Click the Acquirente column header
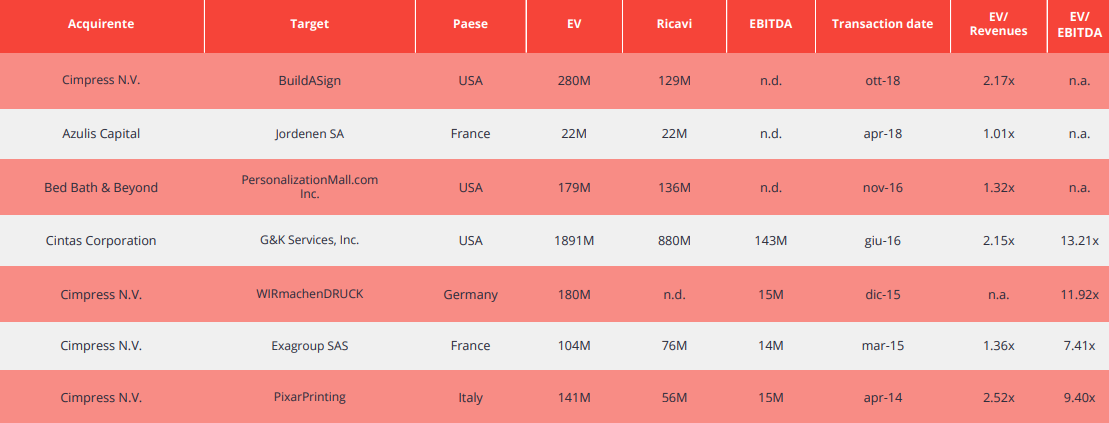 click(101, 24)
